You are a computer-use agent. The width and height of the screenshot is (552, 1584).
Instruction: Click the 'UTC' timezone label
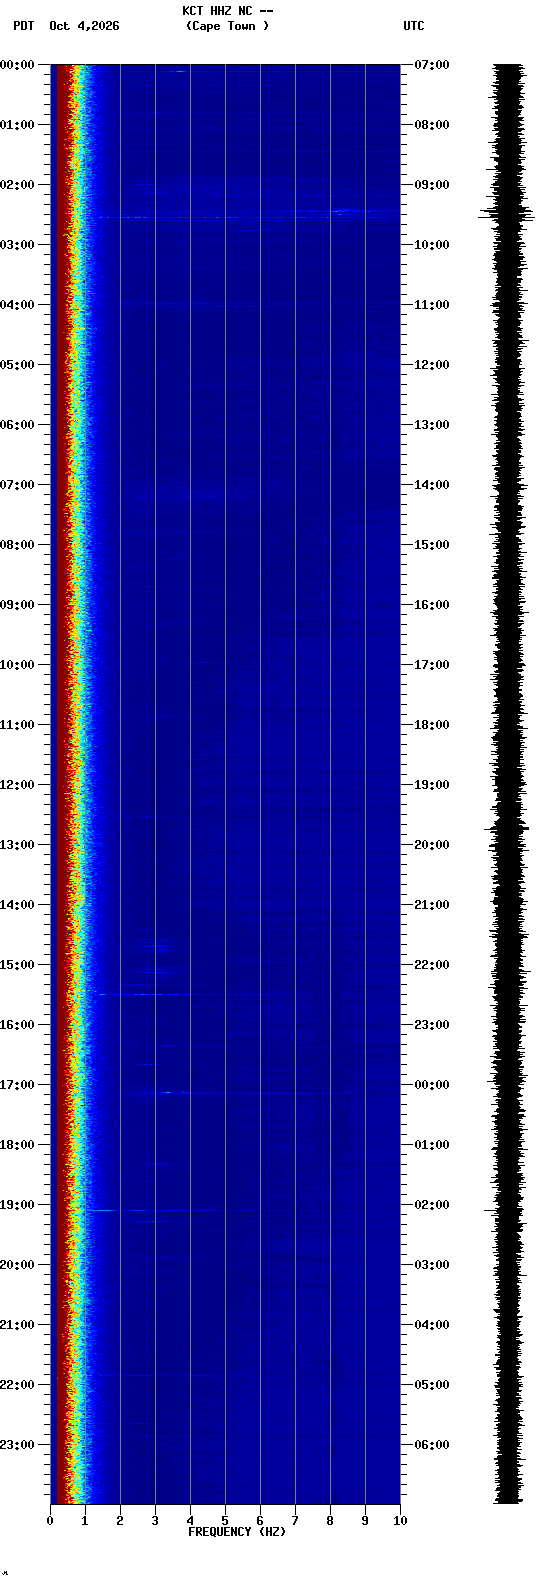(x=414, y=26)
